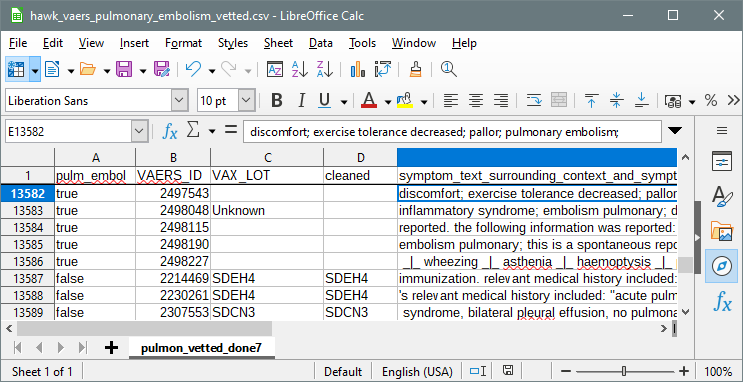Expand Undo history dropdown
743x382 pixels.
tap(212, 70)
